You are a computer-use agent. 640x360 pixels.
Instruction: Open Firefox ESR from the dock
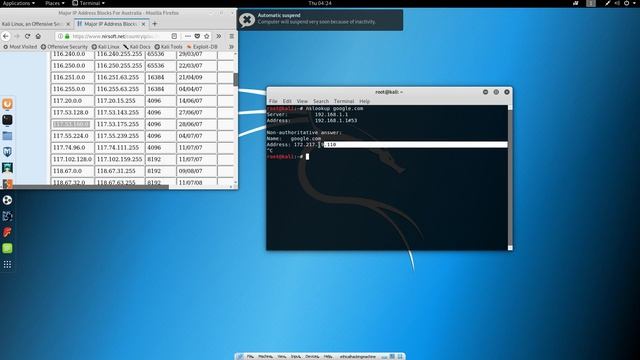(7, 104)
